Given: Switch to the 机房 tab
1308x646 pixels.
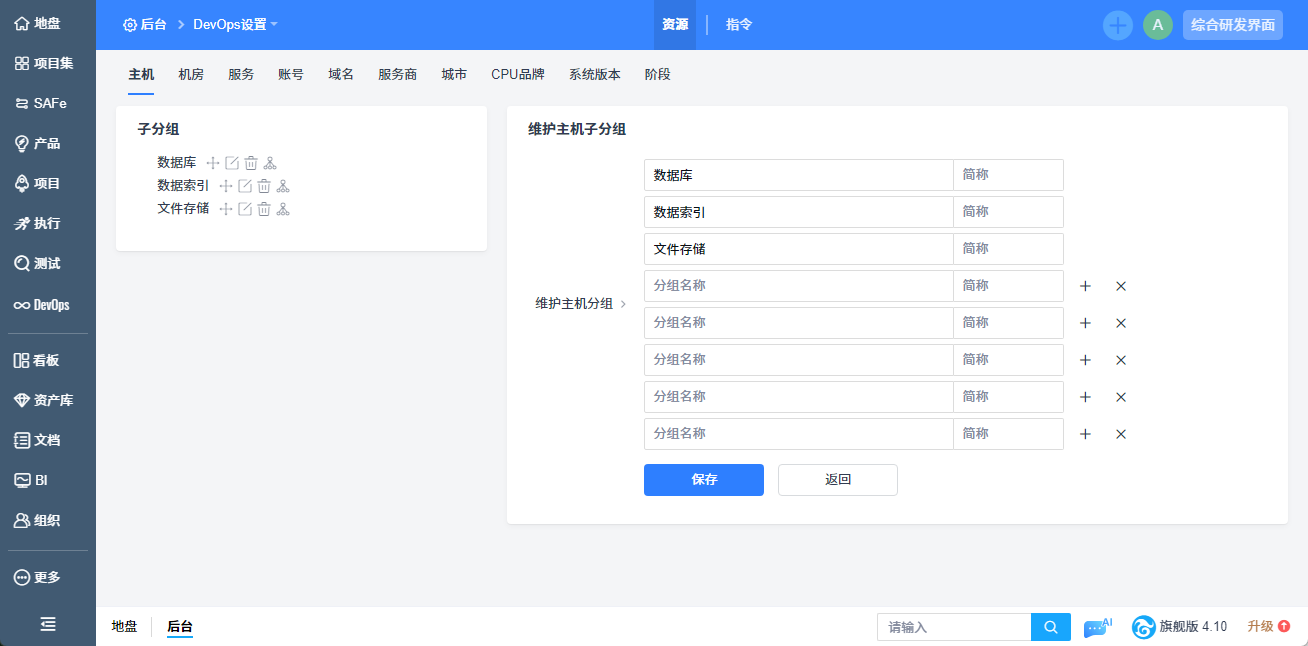Looking at the screenshot, I should [191, 74].
